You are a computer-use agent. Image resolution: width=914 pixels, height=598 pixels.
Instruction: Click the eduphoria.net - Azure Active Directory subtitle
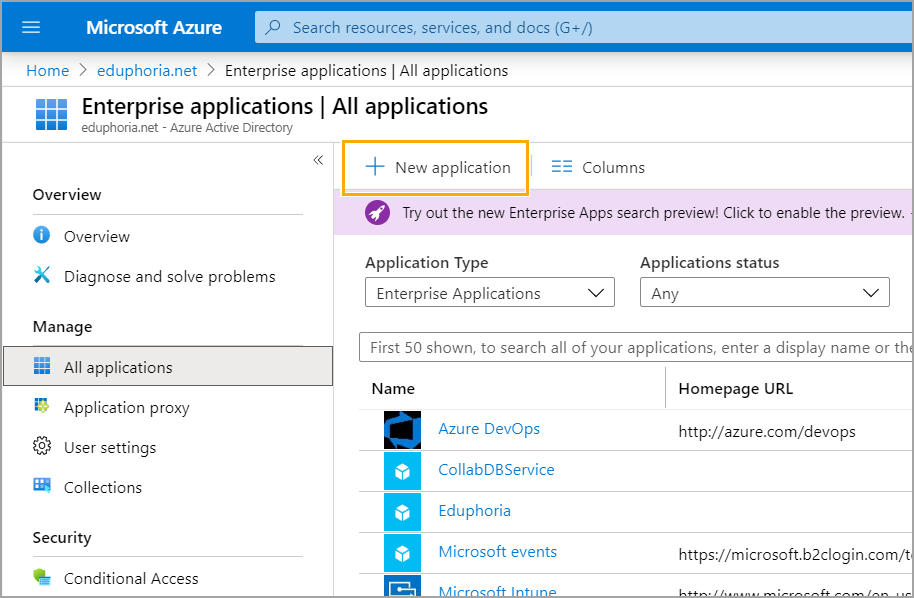pos(187,128)
